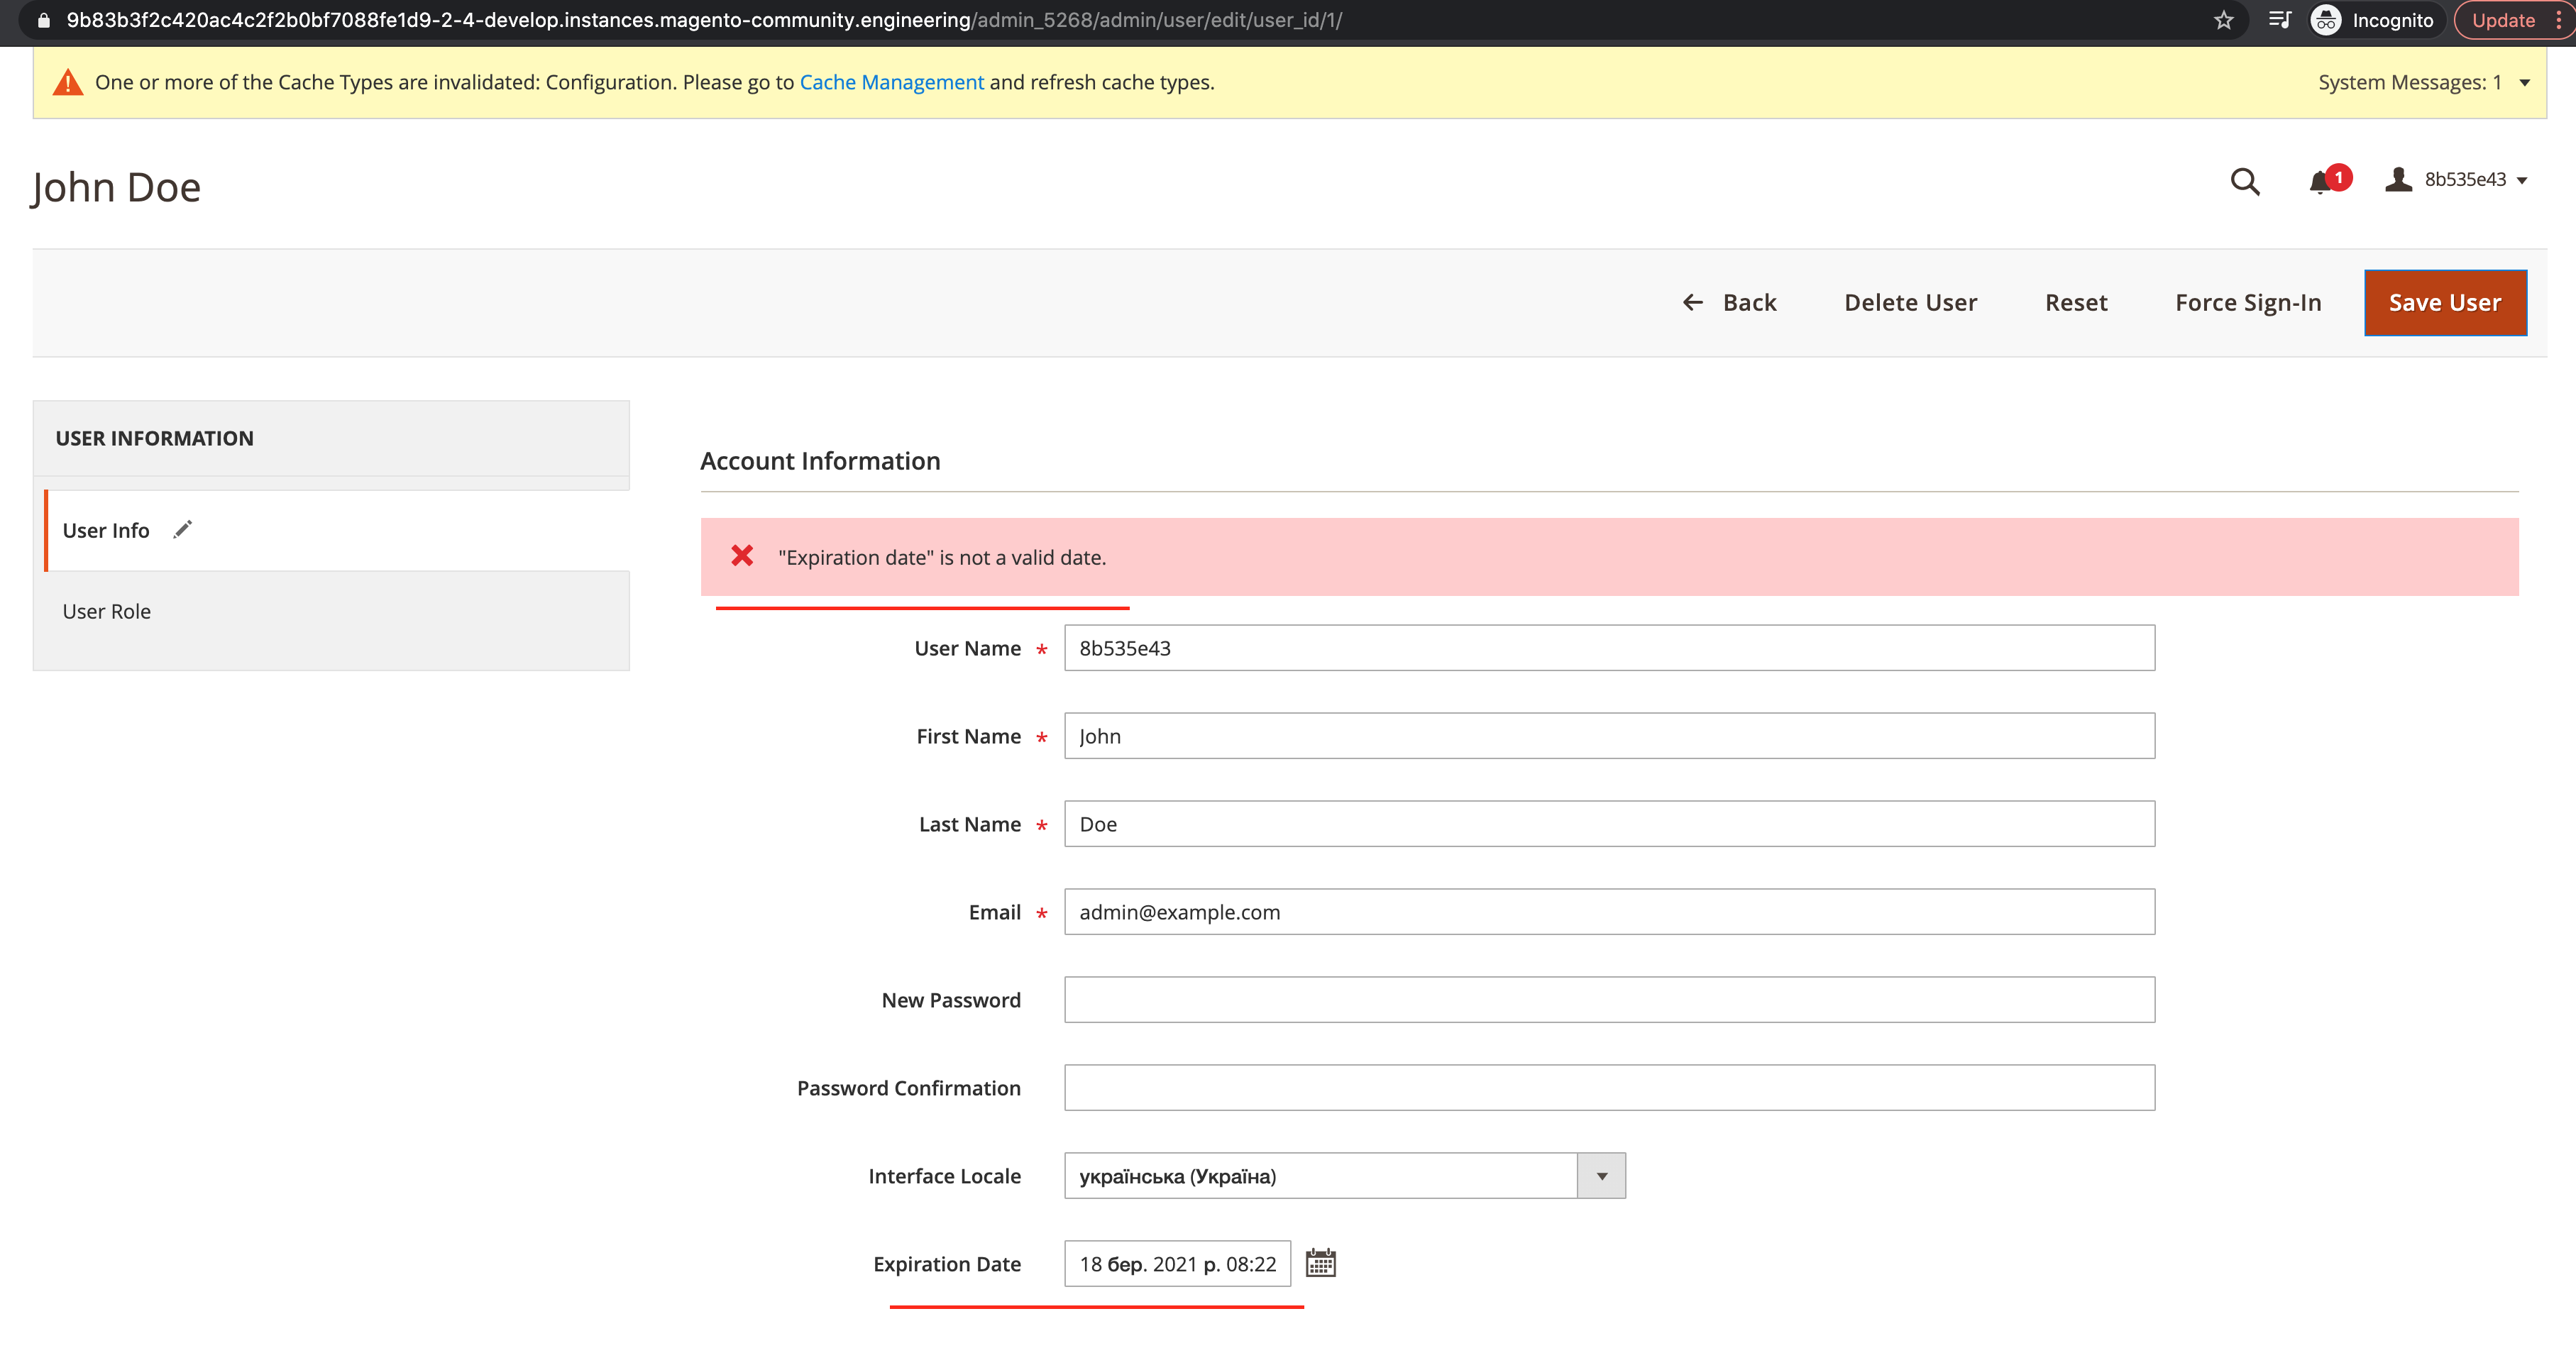Select the User Info tab
Viewport: 2576px width, 1348px height.
tap(105, 530)
